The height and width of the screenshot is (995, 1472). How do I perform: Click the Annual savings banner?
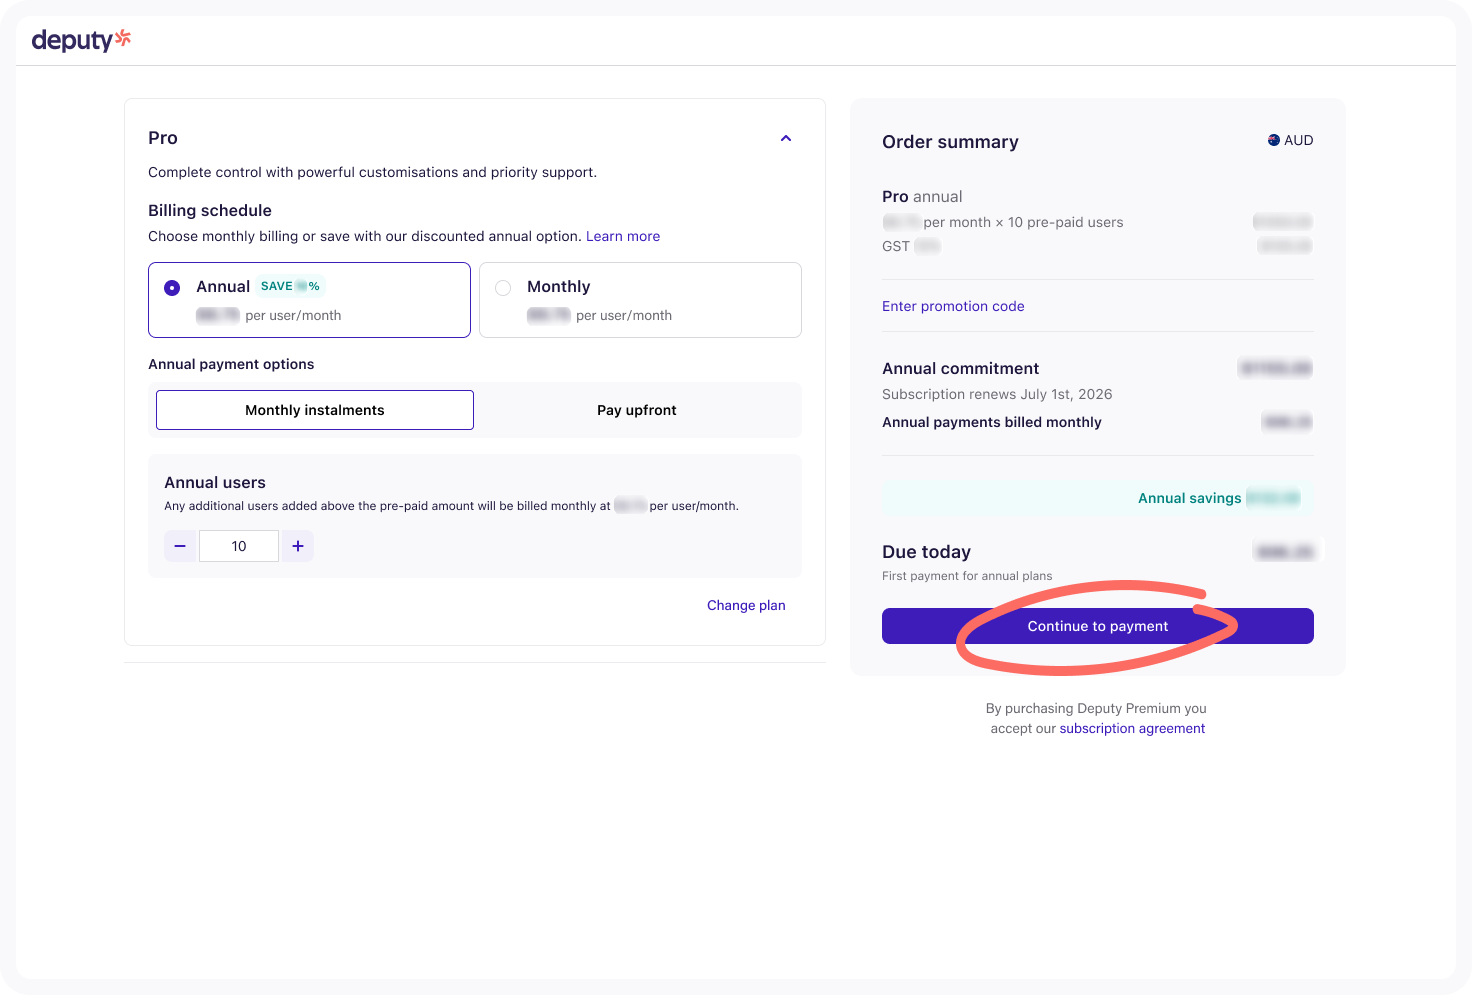1096,498
